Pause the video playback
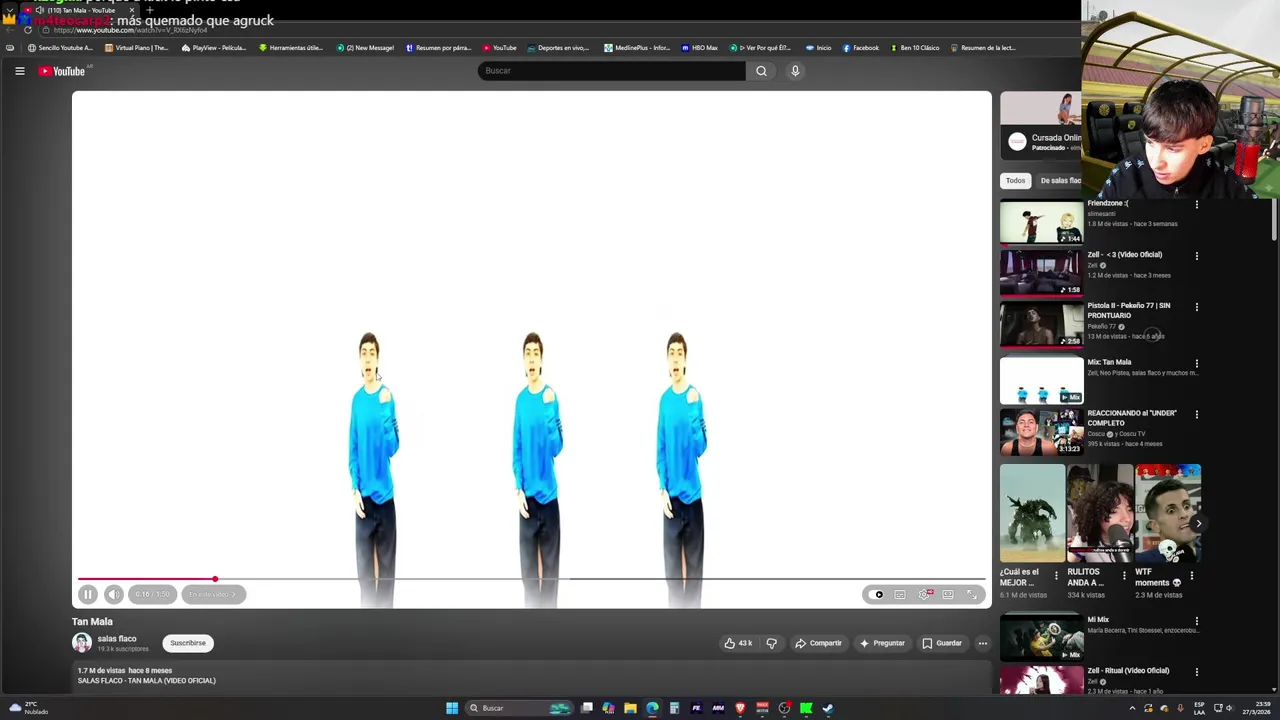 (x=88, y=594)
